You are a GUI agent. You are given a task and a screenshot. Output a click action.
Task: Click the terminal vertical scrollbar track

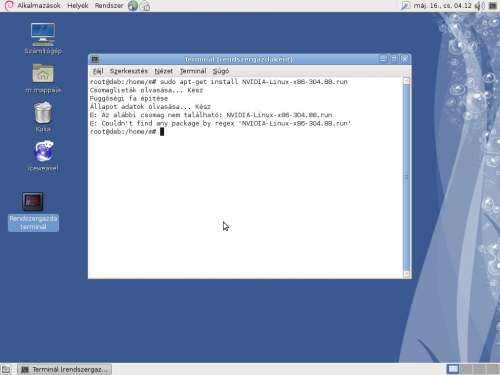coord(406,177)
